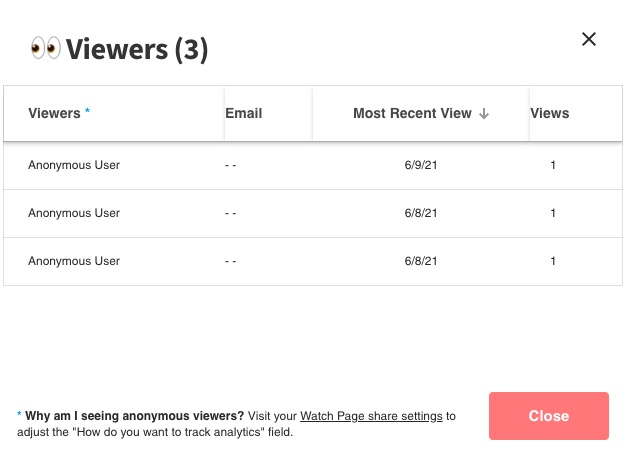Open the Watch Page share settings link

tap(371, 415)
